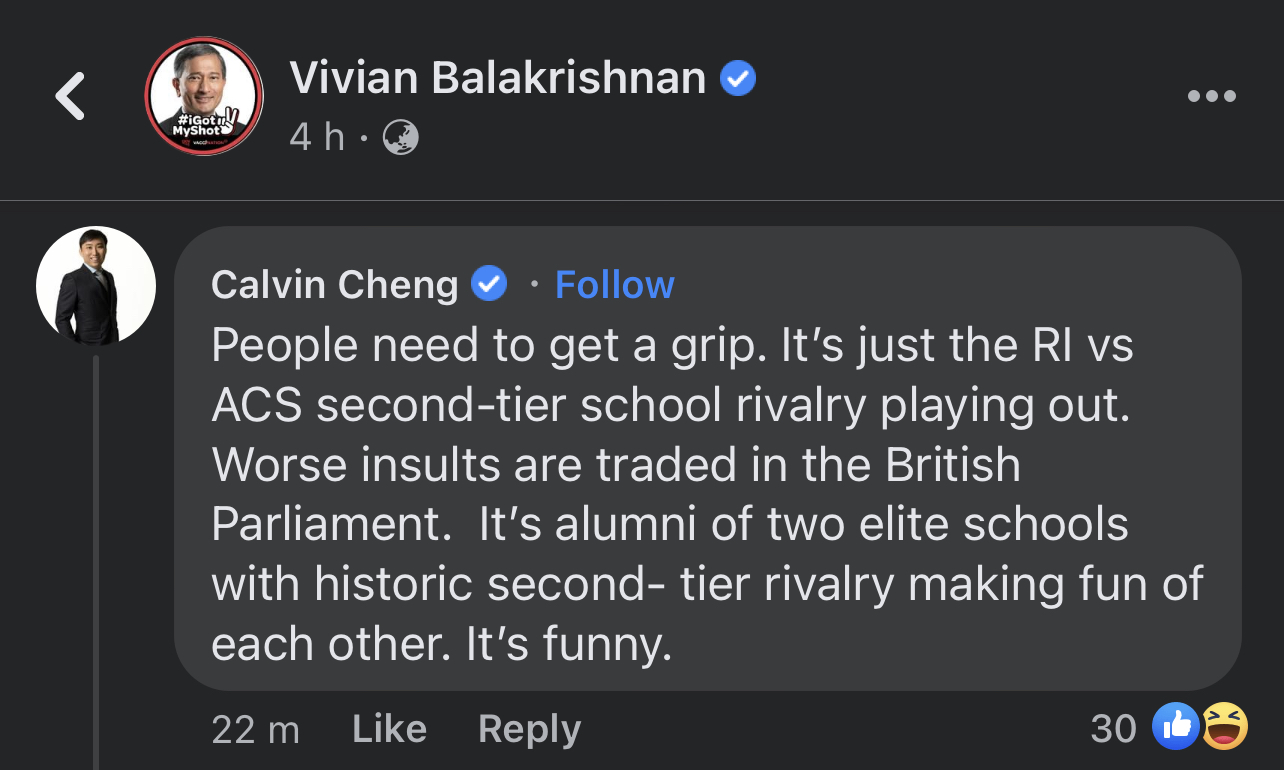The height and width of the screenshot is (770, 1284).
Task: Reply to Calvin Cheng's comment
Action: click(x=529, y=729)
